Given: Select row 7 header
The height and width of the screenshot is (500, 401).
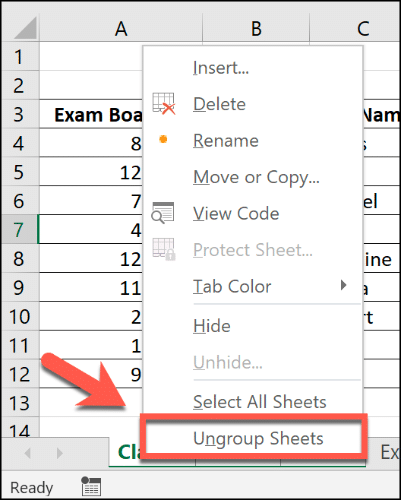Looking at the screenshot, I should [x=19, y=230].
